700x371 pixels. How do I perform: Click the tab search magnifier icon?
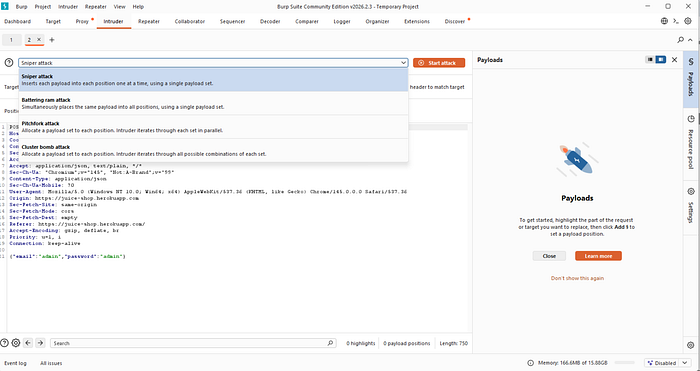tap(680, 40)
